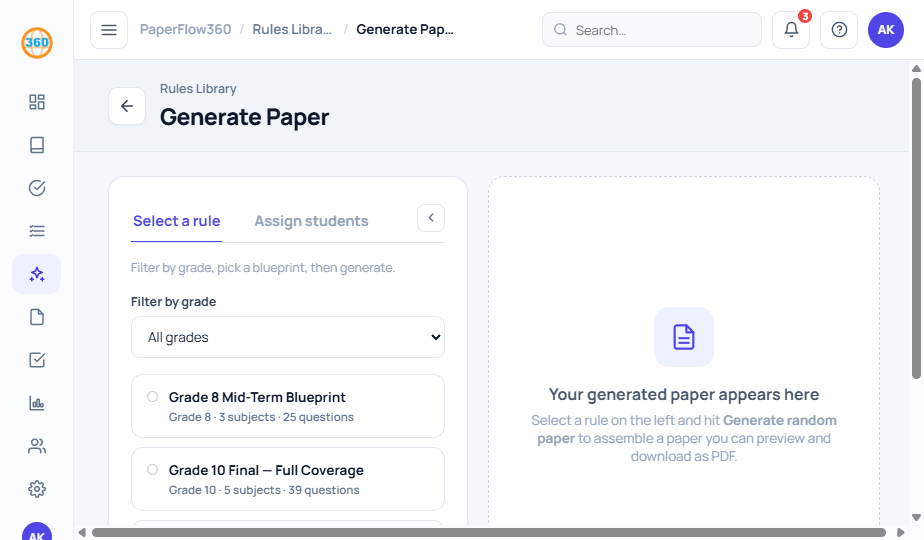This screenshot has height=540, width=924.
Task: Open notifications bell with 3 badge
Action: (791, 30)
